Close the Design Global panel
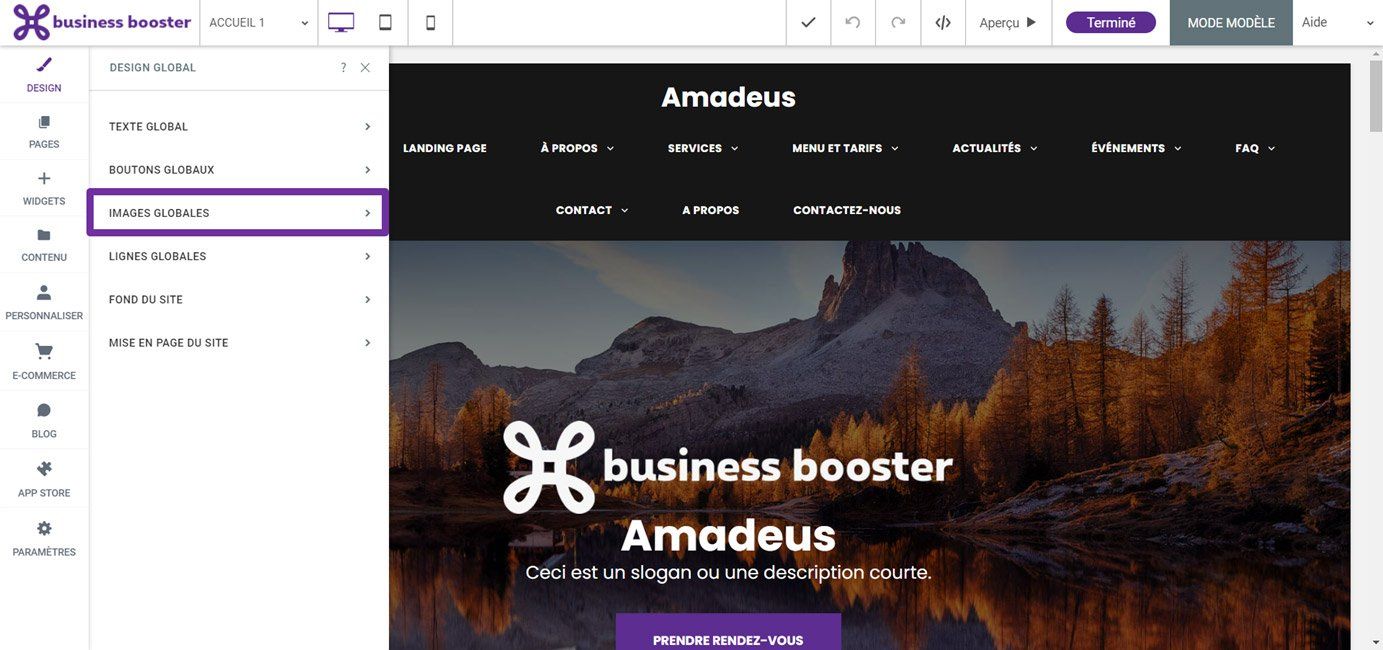The width and height of the screenshot is (1383, 650). (x=365, y=68)
